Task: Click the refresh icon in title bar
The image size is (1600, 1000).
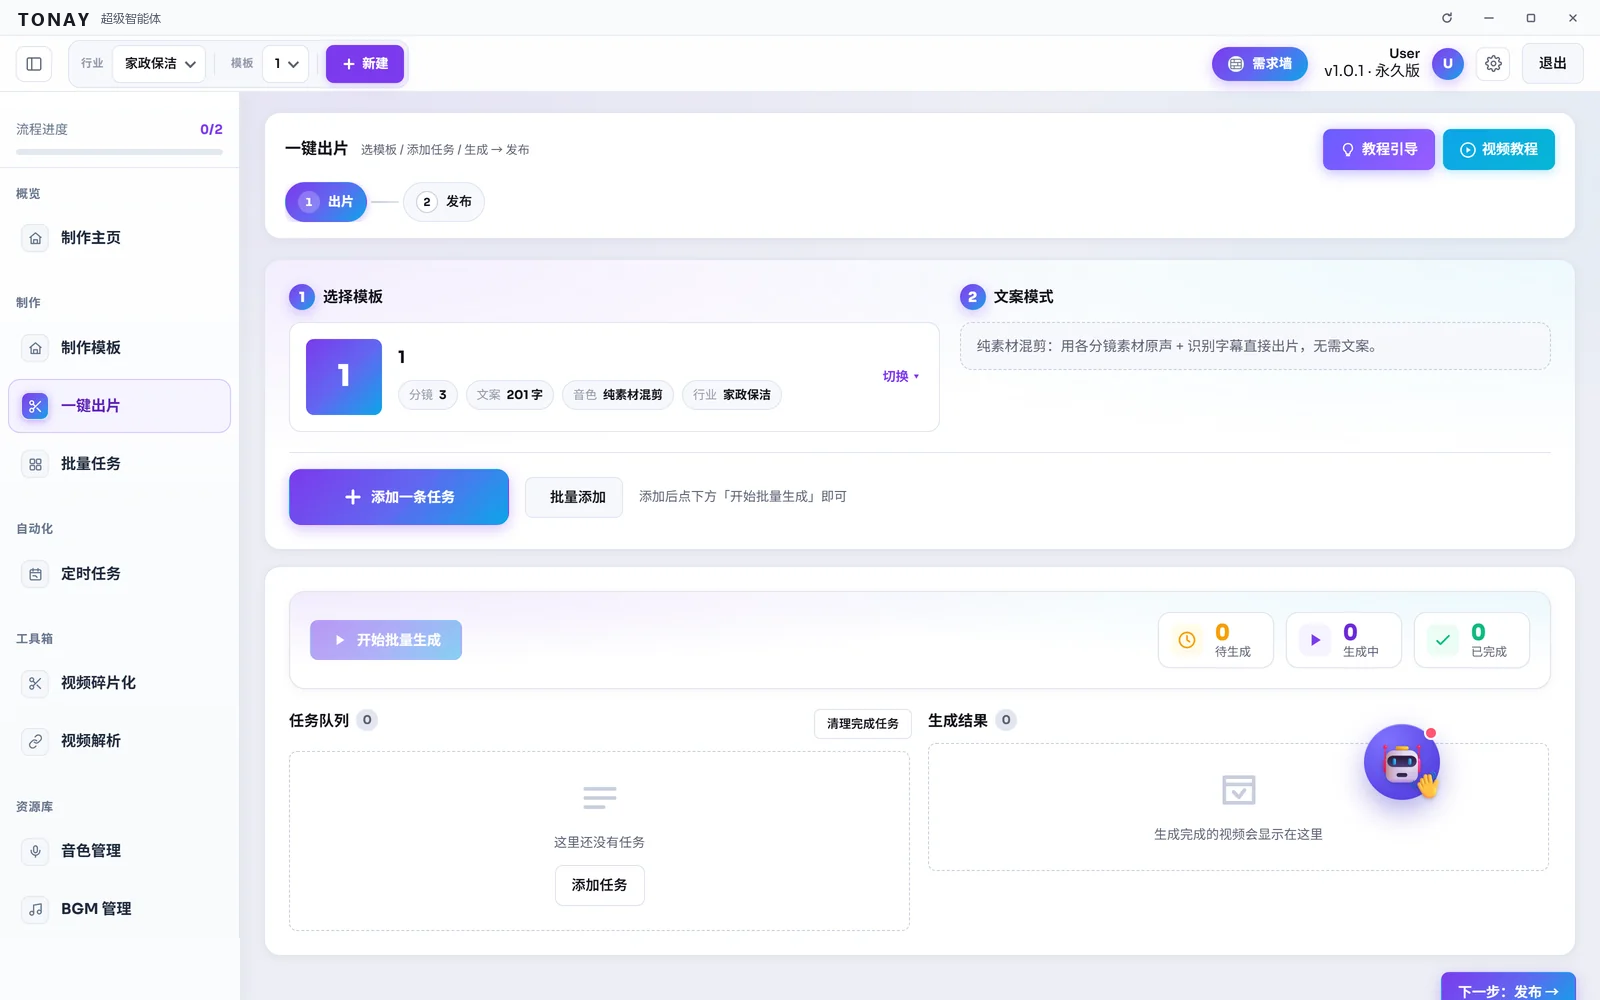Action: click(x=1447, y=18)
